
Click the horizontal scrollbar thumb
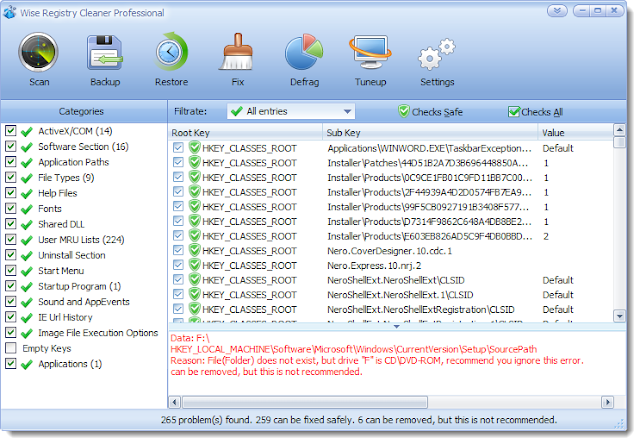(x=305, y=402)
